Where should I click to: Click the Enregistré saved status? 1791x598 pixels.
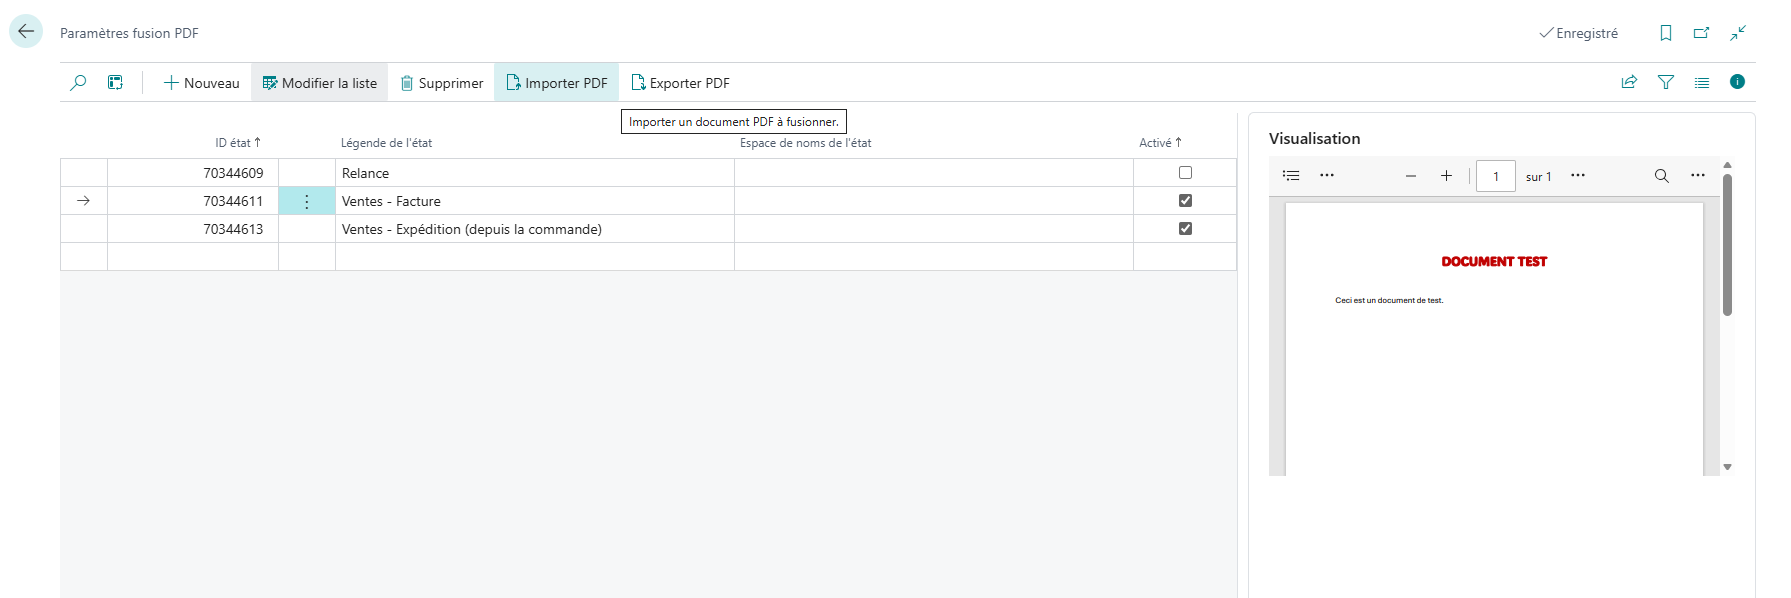coord(1579,33)
